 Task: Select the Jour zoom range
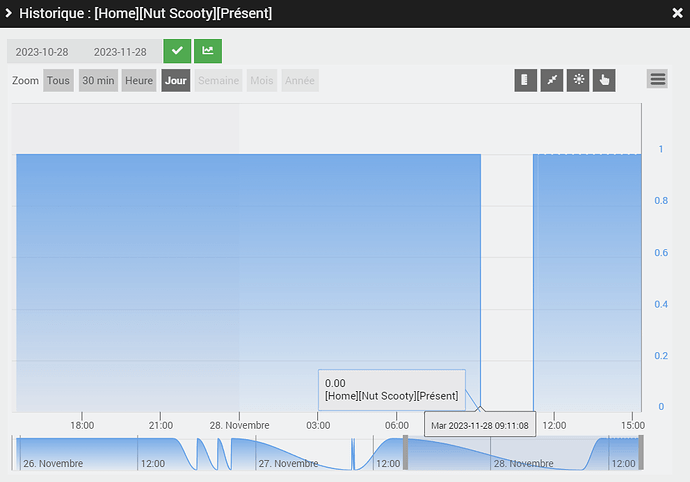(176, 81)
